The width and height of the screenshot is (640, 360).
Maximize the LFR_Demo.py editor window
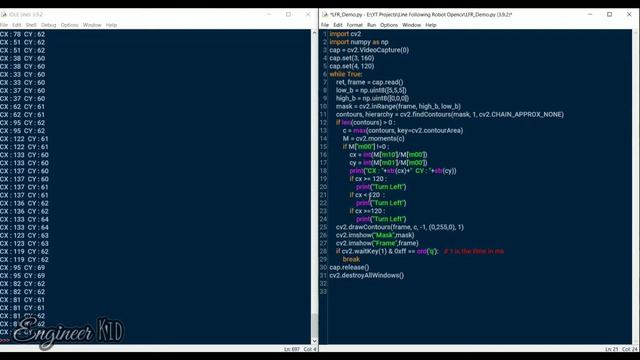click(x=609, y=14)
